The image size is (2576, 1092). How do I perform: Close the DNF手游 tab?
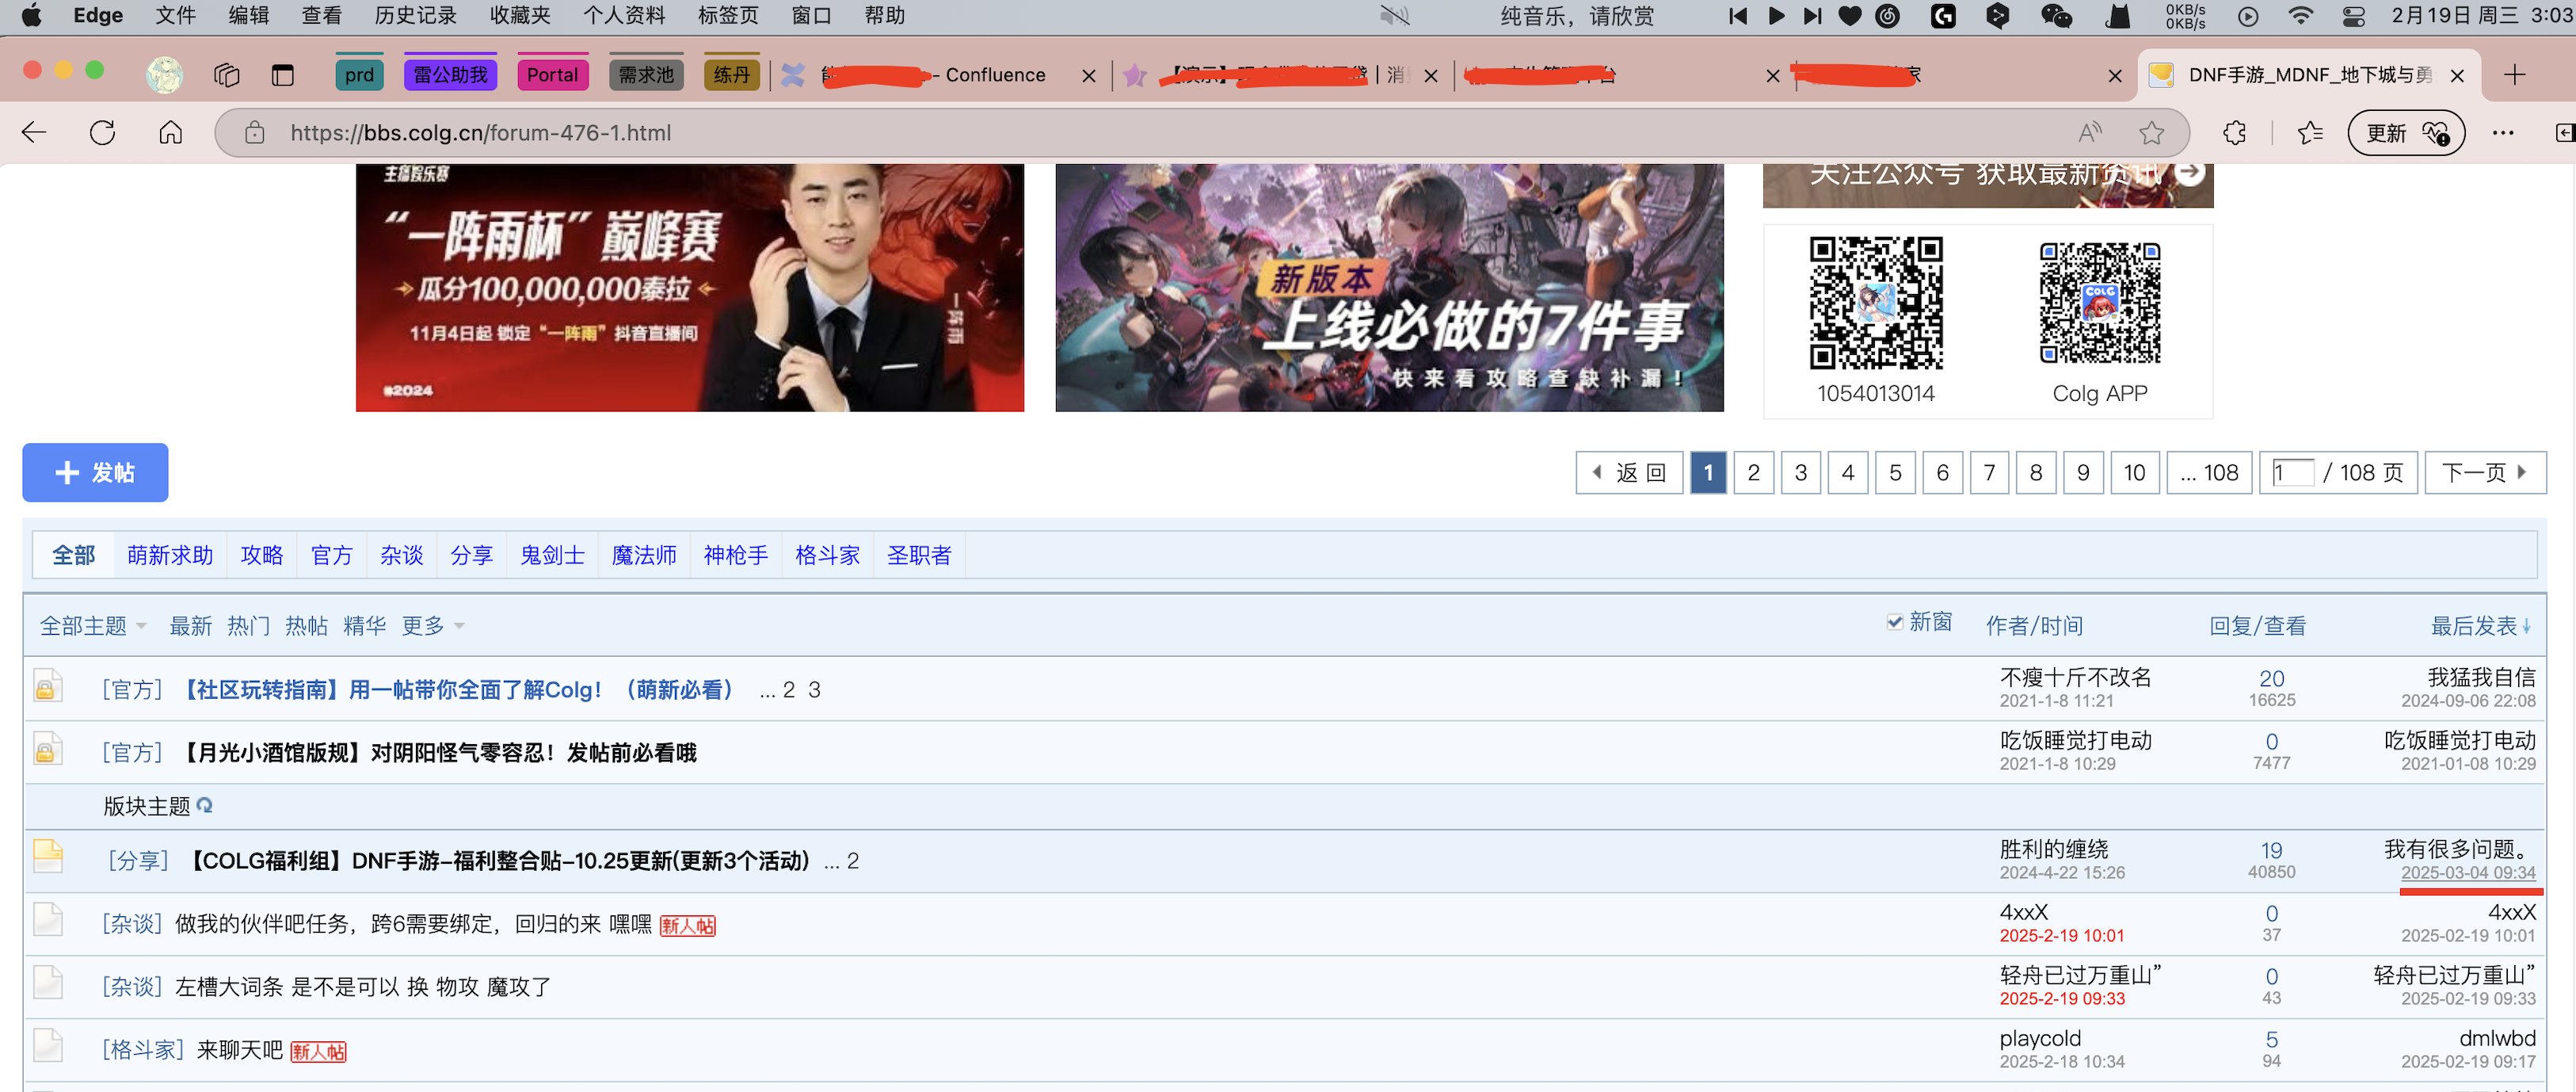pyautogui.click(x=2458, y=76)
